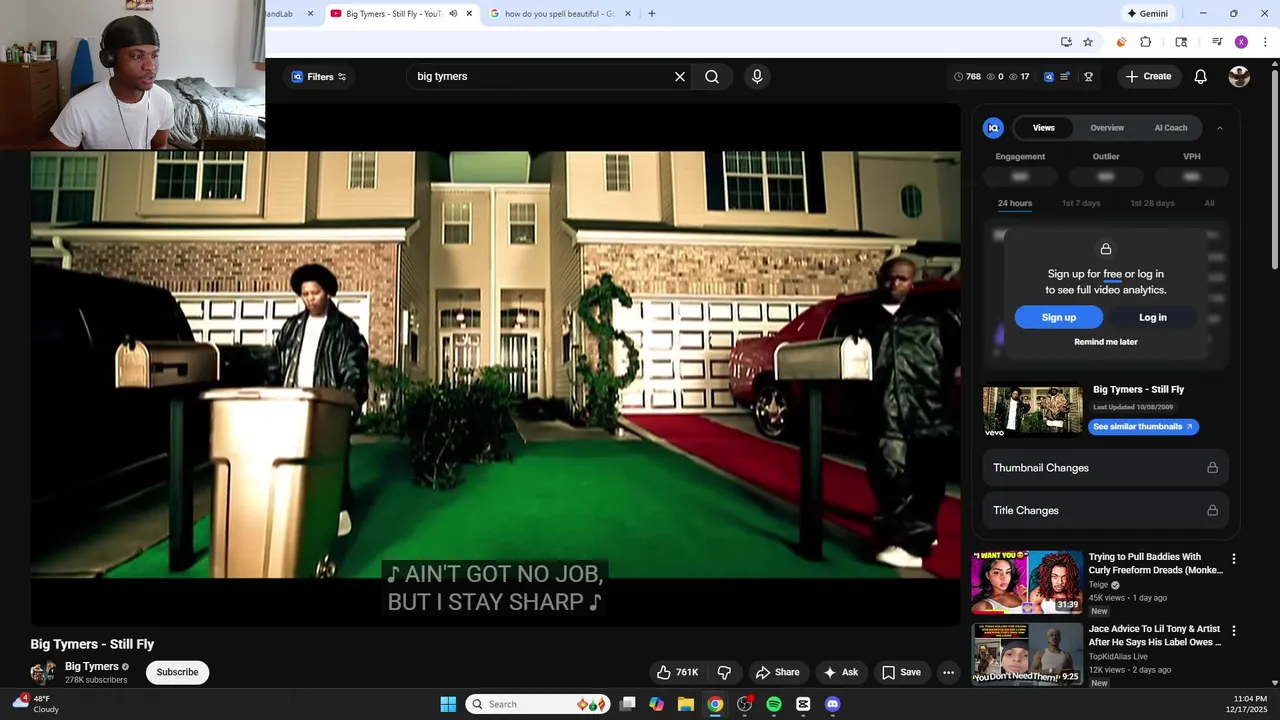
Task: Collapse the vidIQ panel with chevron
Action: (x=1219, y=128)
